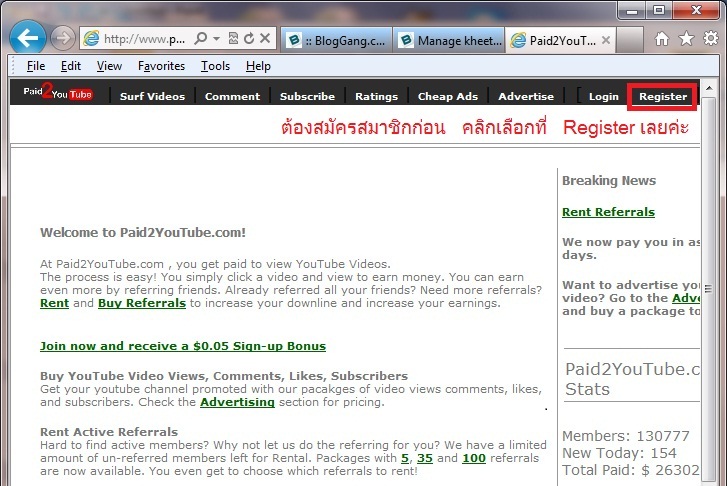Click Join now and receive sign-up bonus
The width and height of the screenshot is (727, 486).
coord(183,346)
